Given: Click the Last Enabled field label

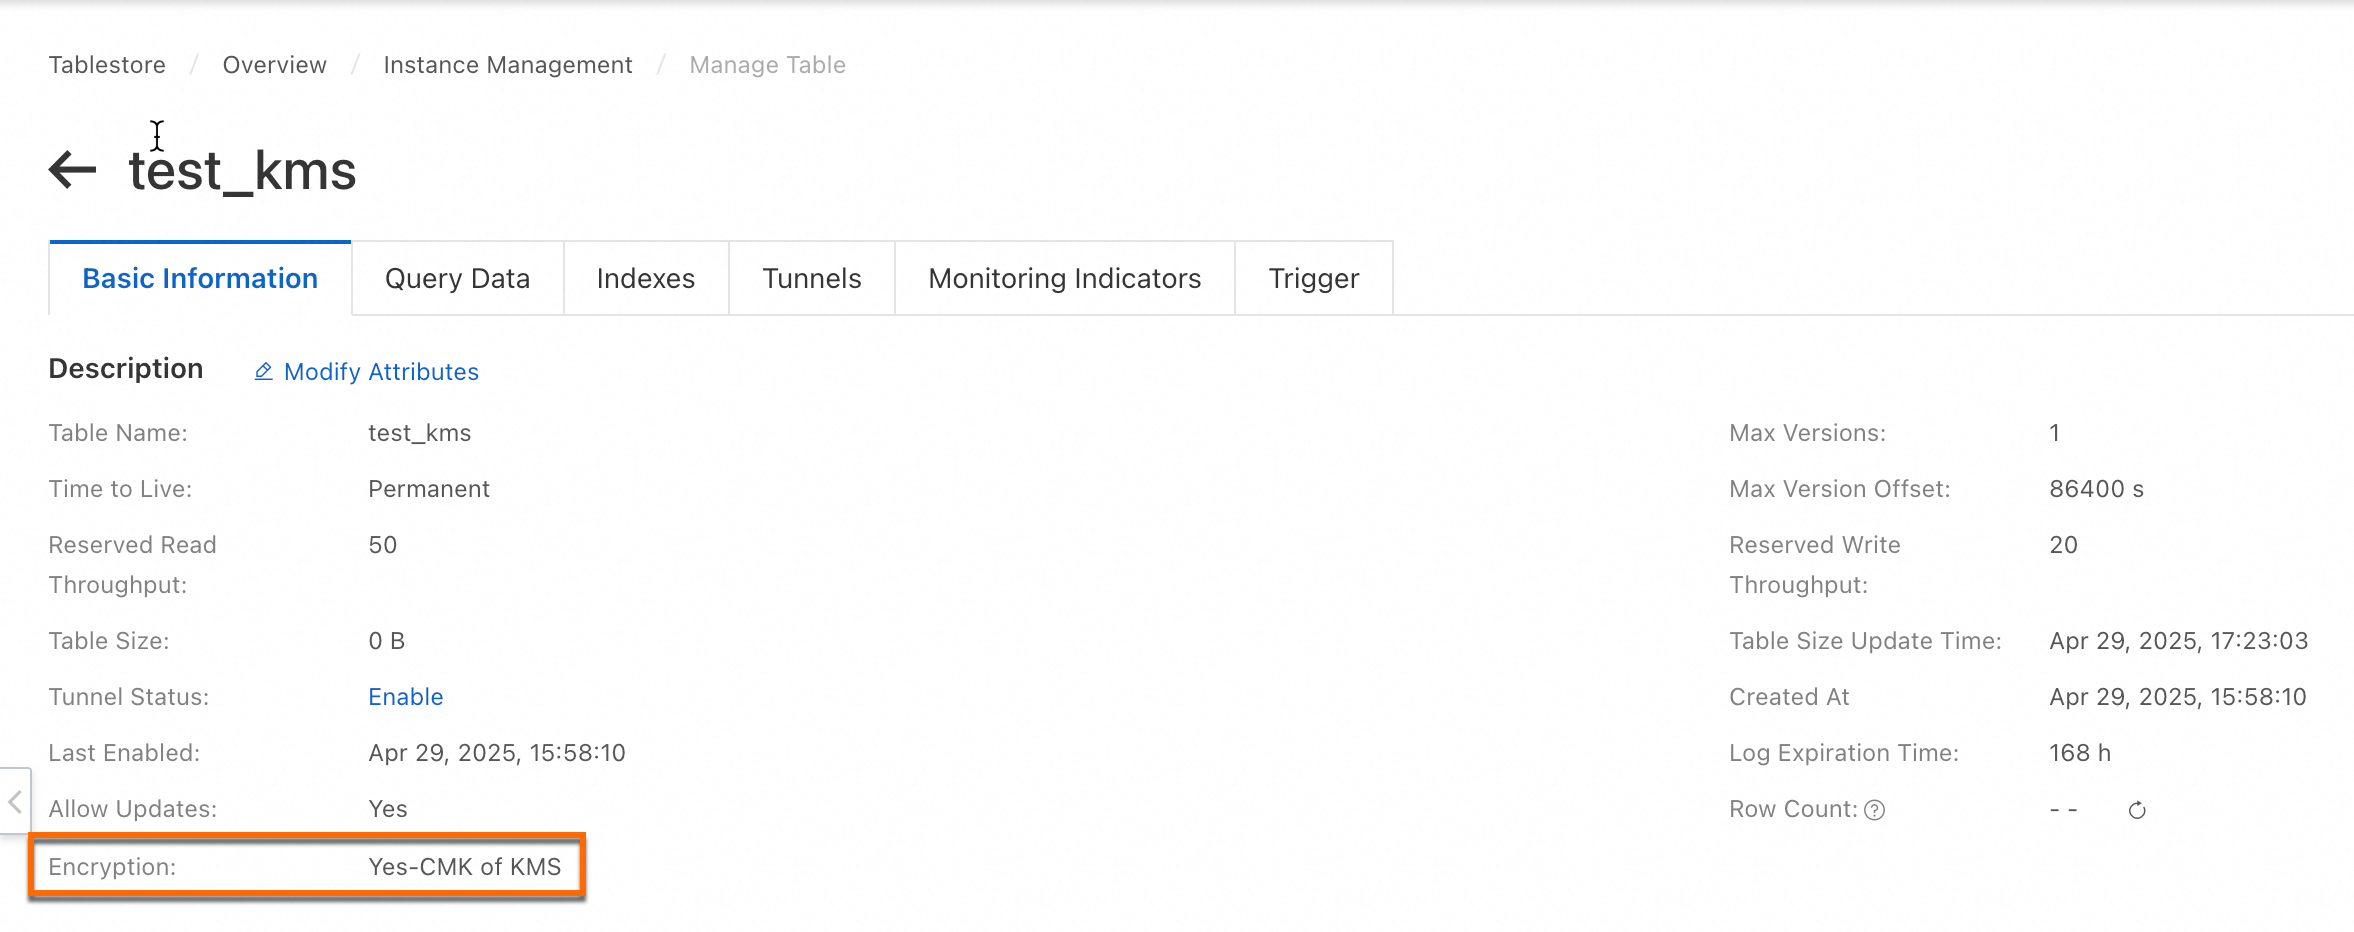Looking at the screenshot, I should [124, 753].
